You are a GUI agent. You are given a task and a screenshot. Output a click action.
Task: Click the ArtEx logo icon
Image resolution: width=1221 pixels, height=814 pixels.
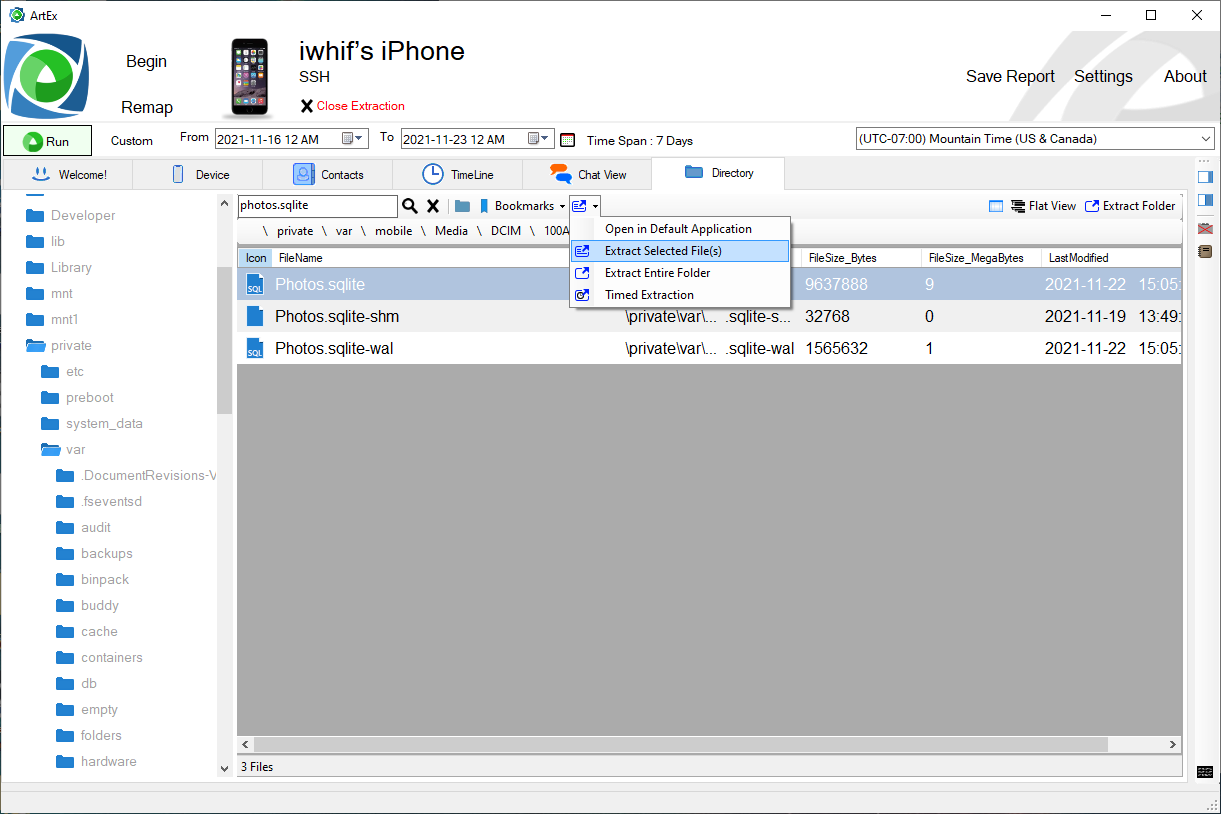pyautogui.click(x=46, y=77)
